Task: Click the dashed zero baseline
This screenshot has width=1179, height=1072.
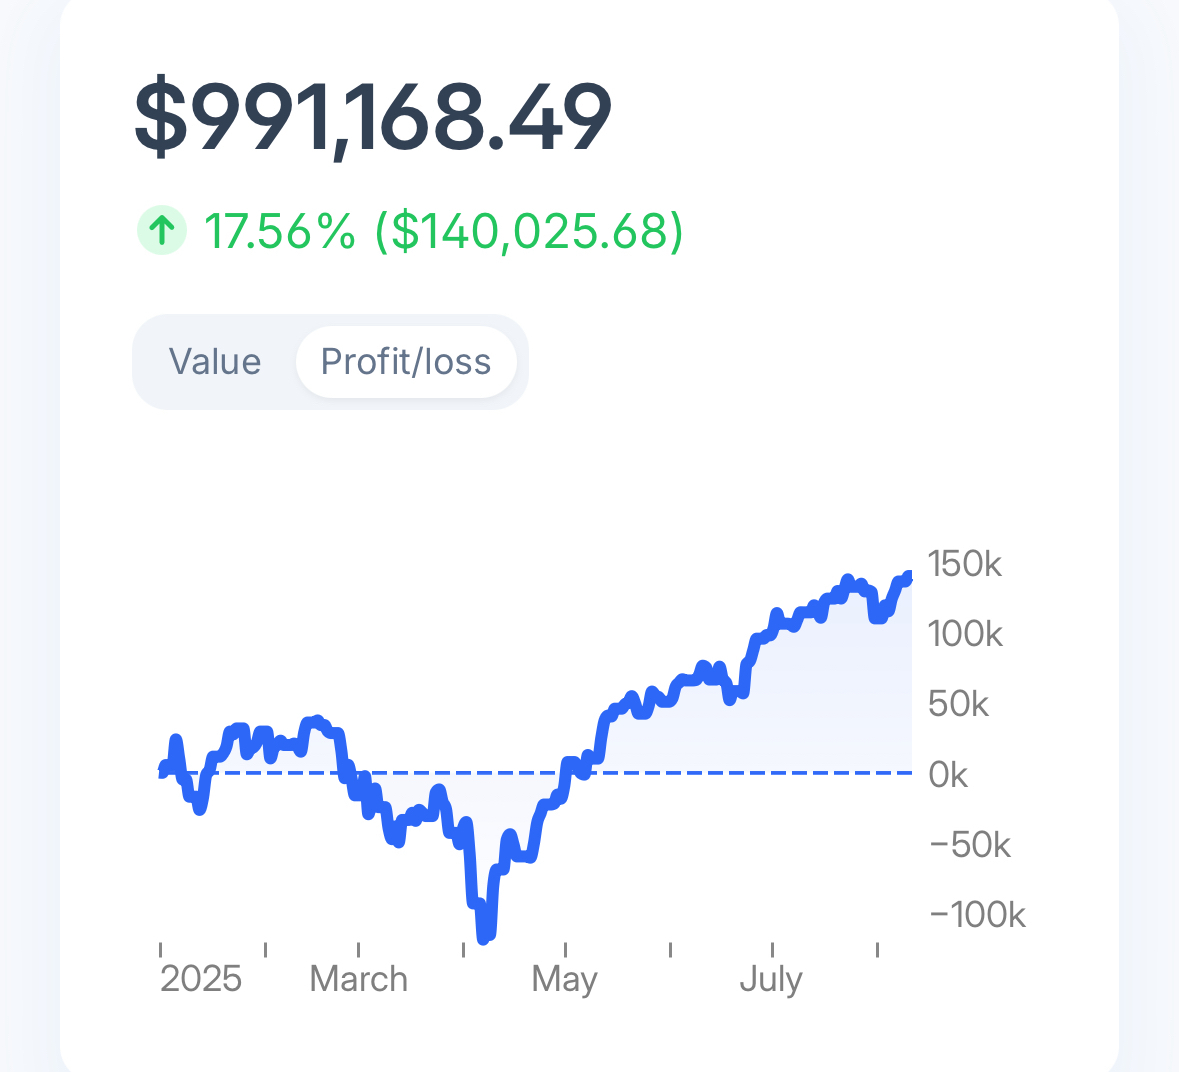Action: [x=750, y=773]
